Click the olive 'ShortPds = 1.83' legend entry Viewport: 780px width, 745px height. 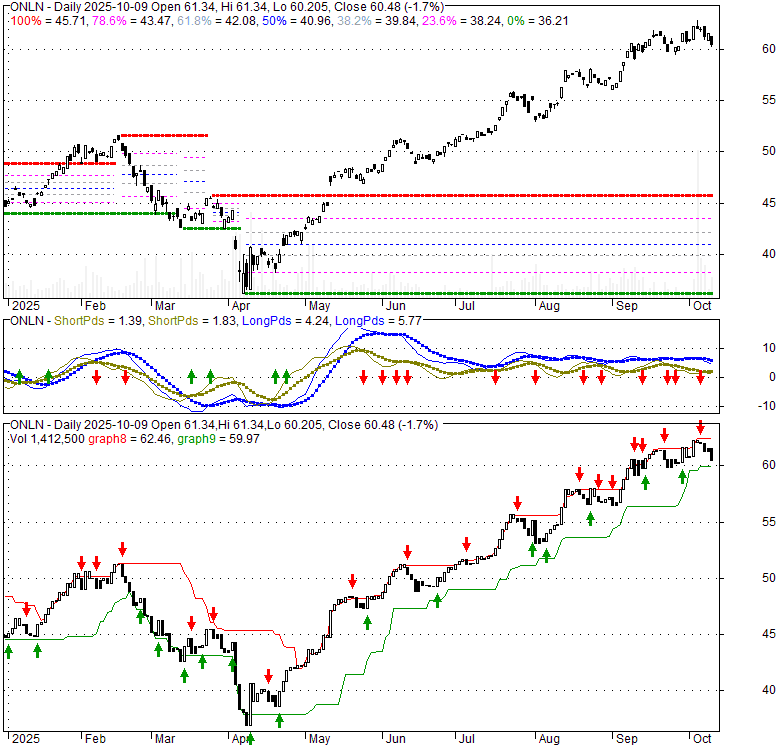click(x=192, y=321)
